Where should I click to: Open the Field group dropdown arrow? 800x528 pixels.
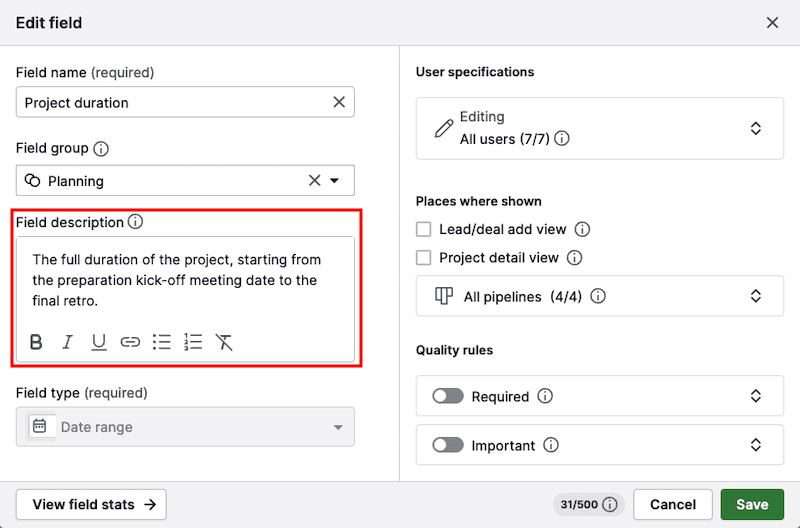click(x=335, y=181)
